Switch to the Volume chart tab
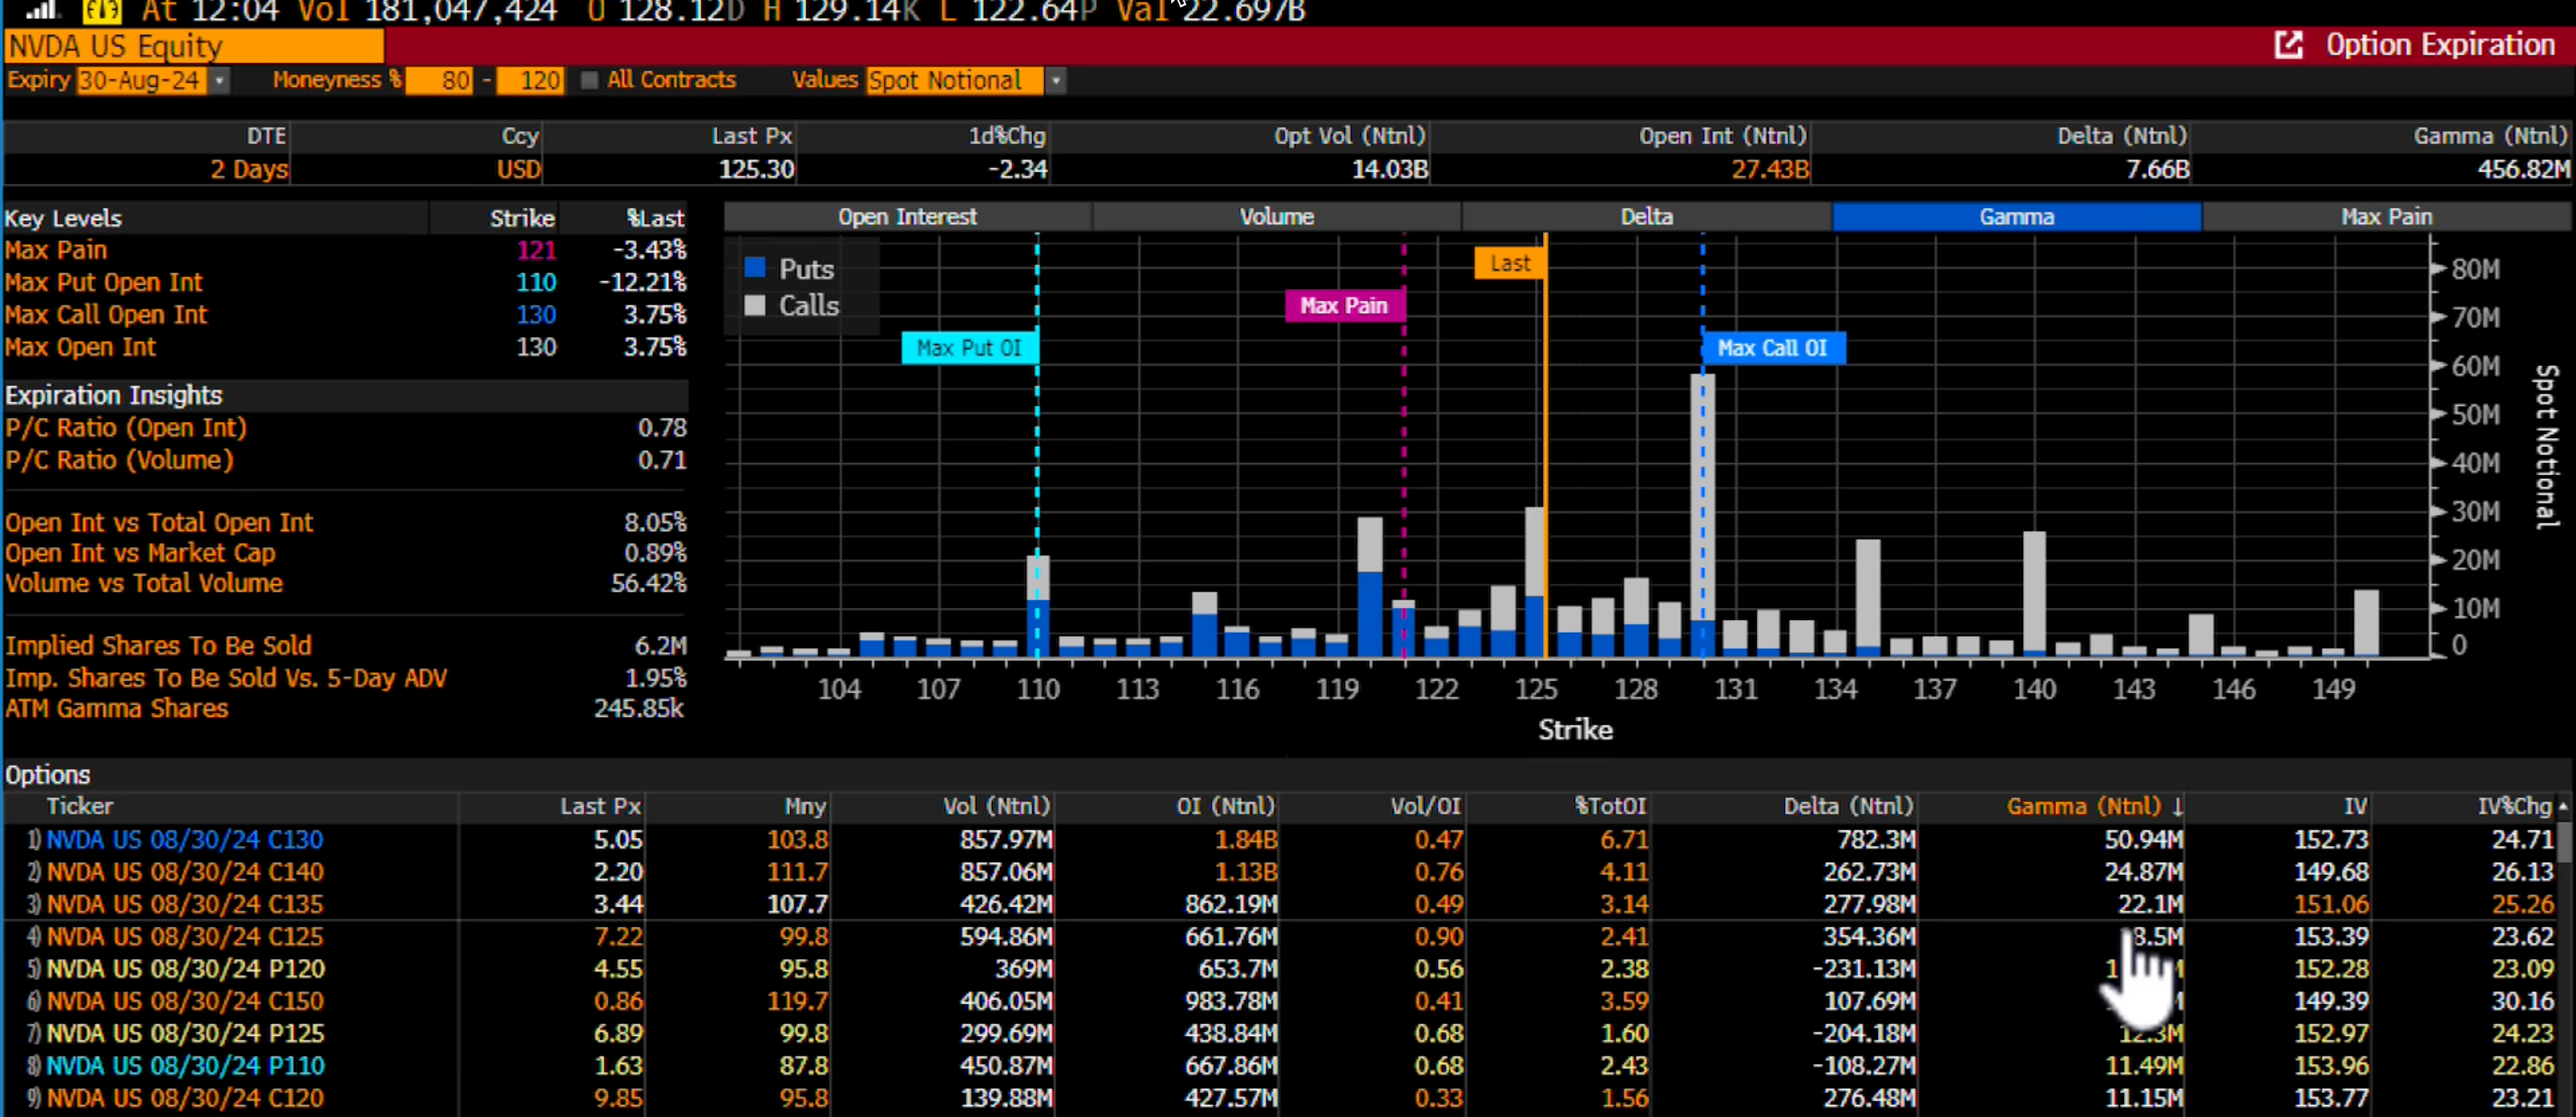Viewport: 2576px width, 1117px height. 1277,217
